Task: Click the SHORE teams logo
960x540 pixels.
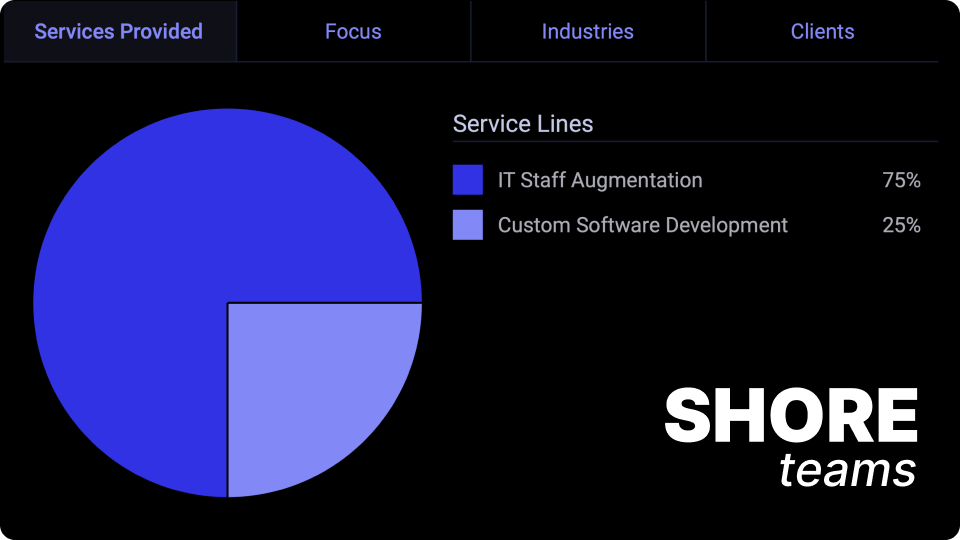Action: [x=790, y=438]
